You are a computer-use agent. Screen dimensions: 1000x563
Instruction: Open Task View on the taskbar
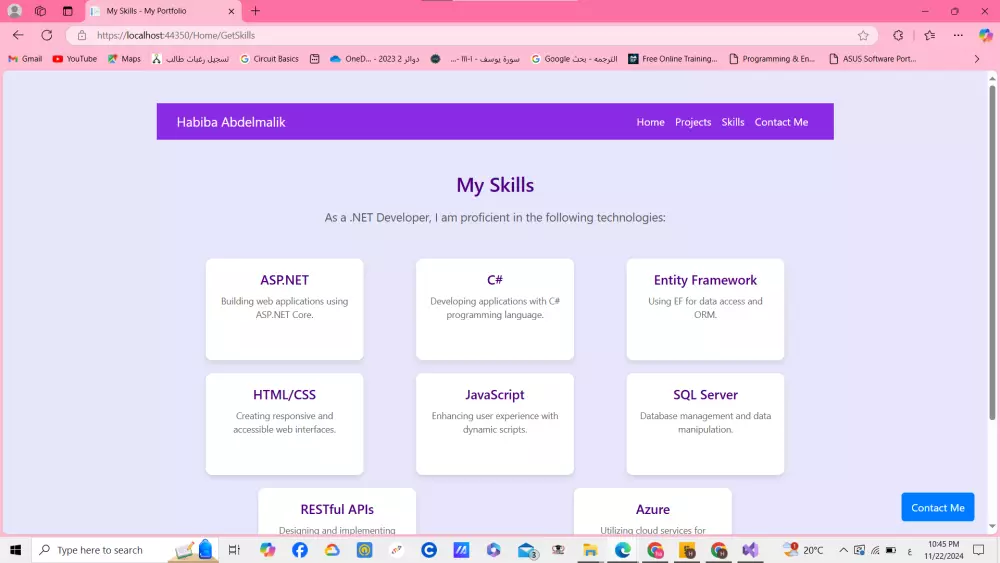coord(234,550)
